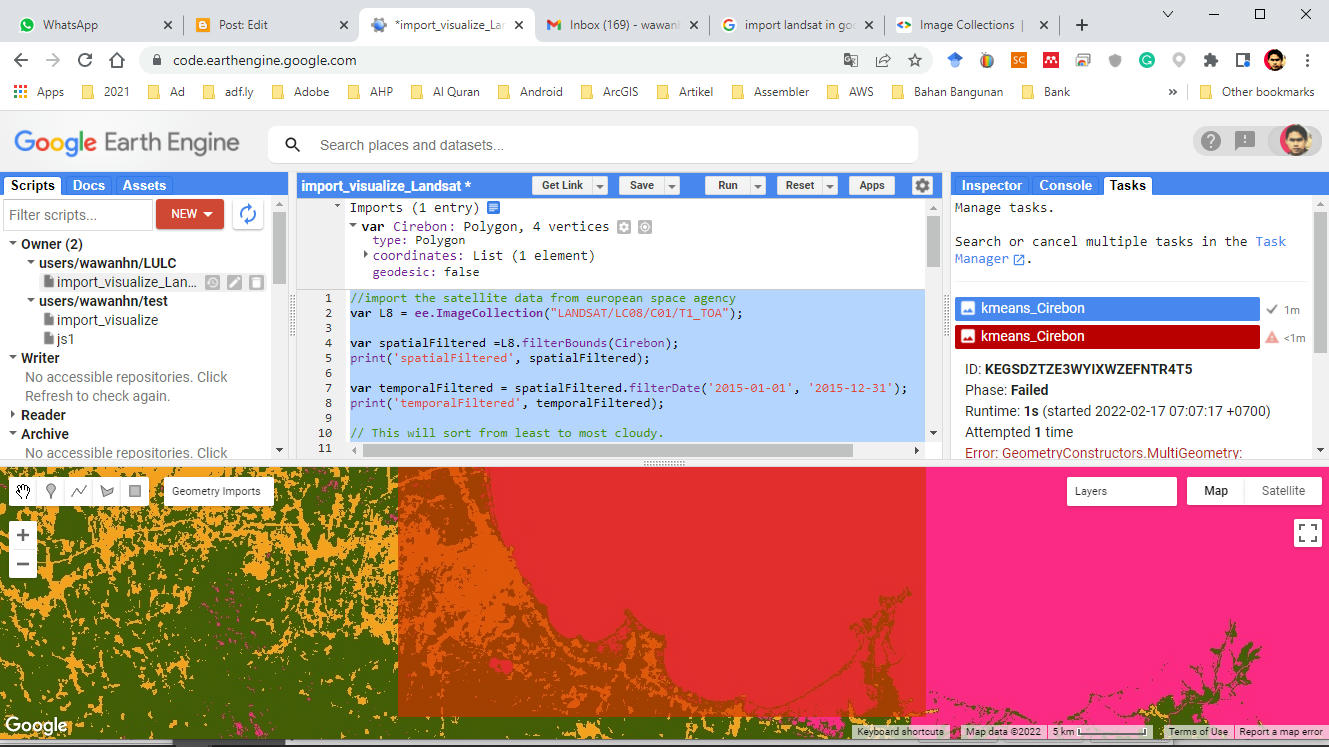Viewport: 1329px width, 747px height.
Task: Rename the import_visualize_Lan script with pencil icon
Action: click(x=234, y=283)
